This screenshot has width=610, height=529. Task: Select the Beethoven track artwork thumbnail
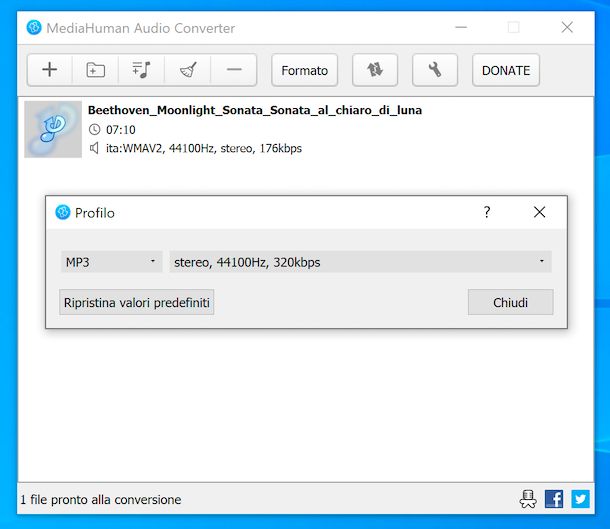click(53, 129)
